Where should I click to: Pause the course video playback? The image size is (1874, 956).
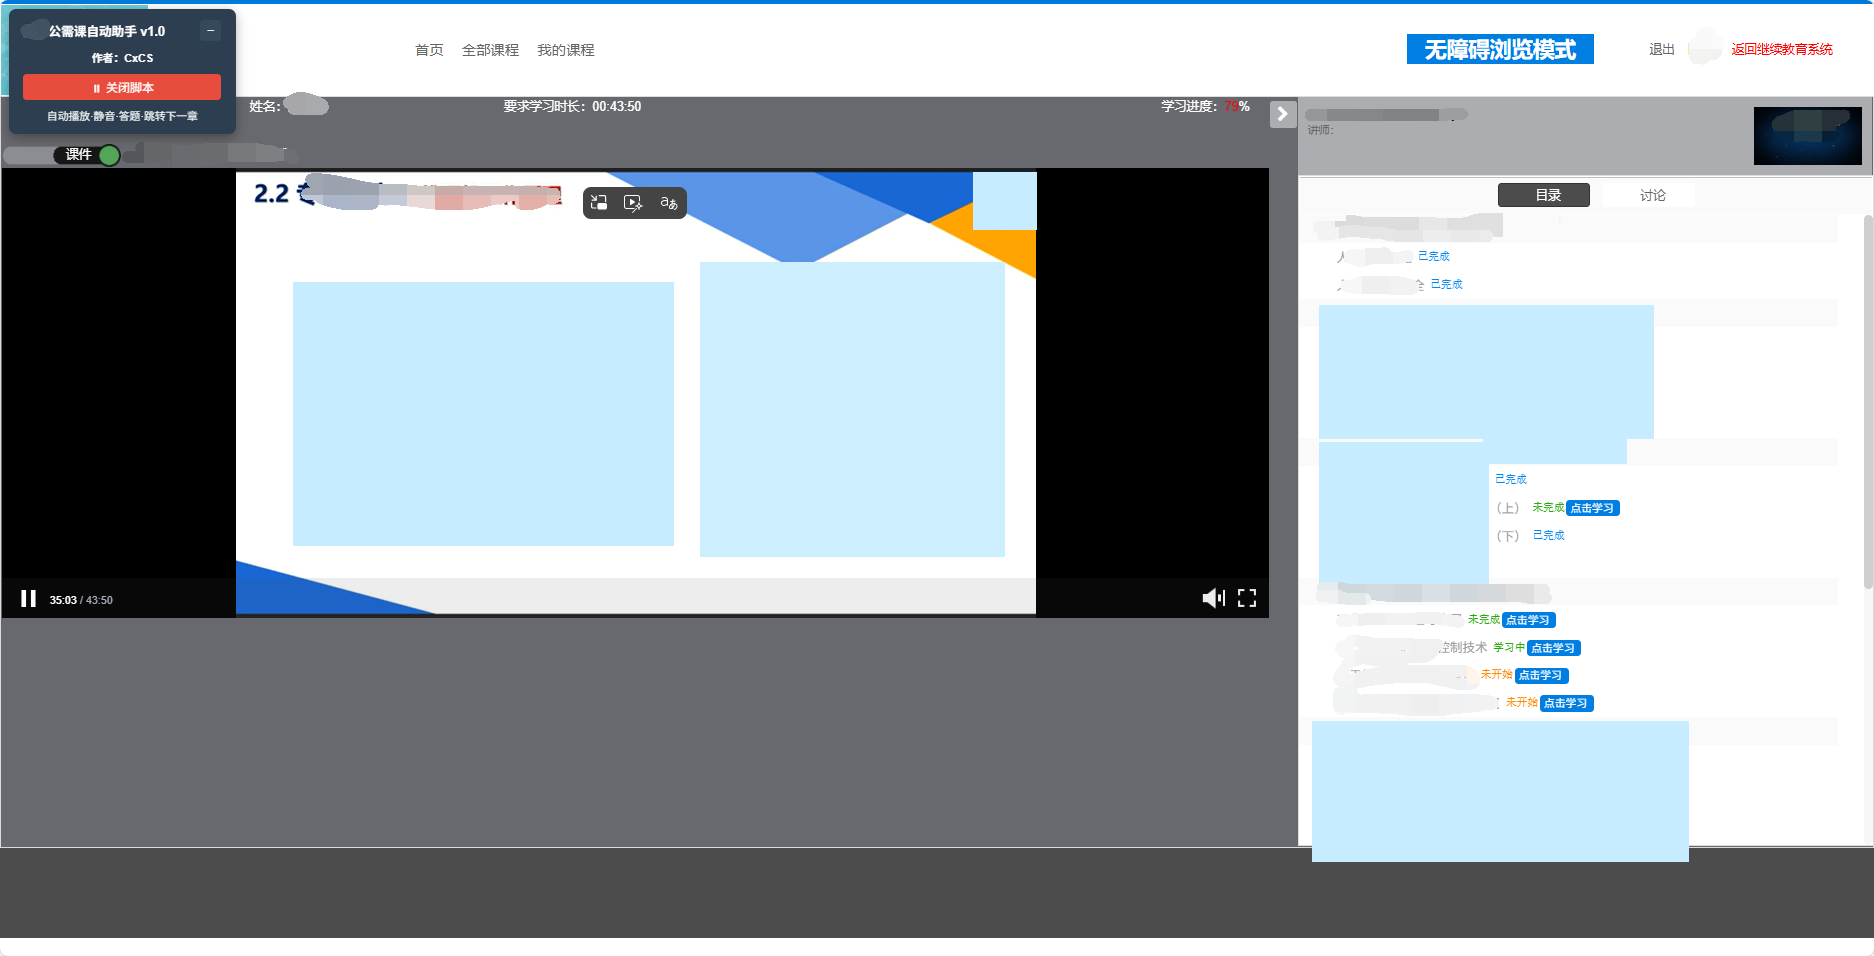(28, 599)
